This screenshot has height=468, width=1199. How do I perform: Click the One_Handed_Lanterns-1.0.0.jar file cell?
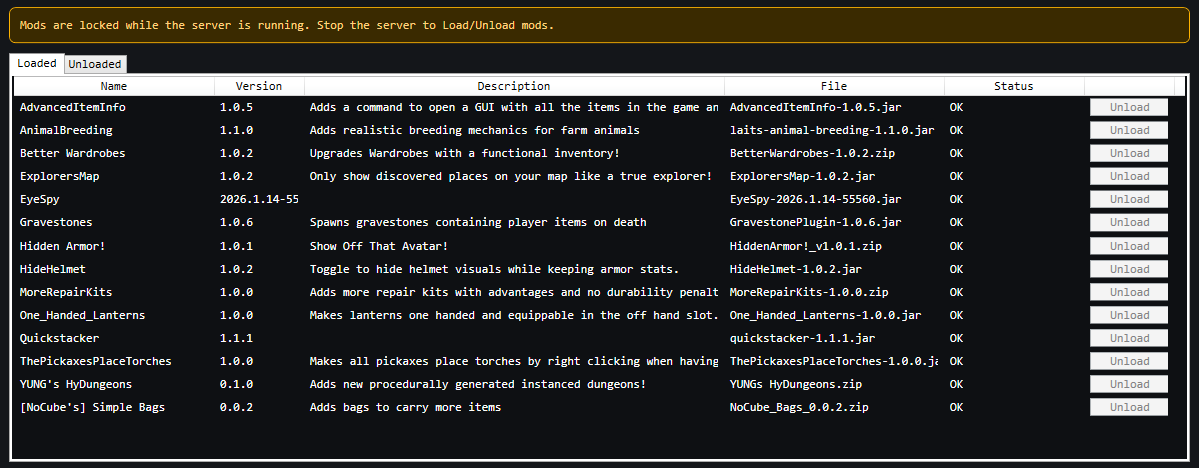pos(826,315)
